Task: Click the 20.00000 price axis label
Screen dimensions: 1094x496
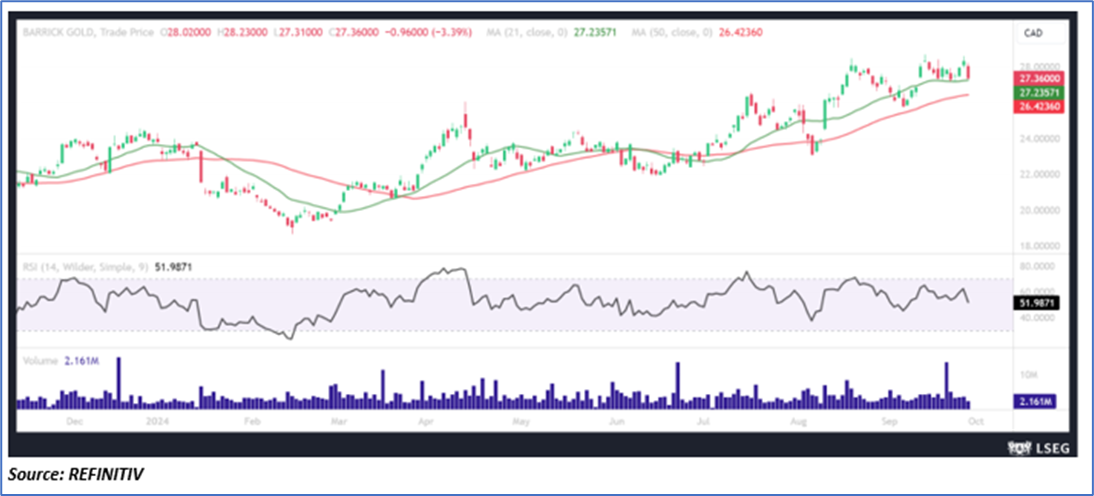Action: [1040, 210]
